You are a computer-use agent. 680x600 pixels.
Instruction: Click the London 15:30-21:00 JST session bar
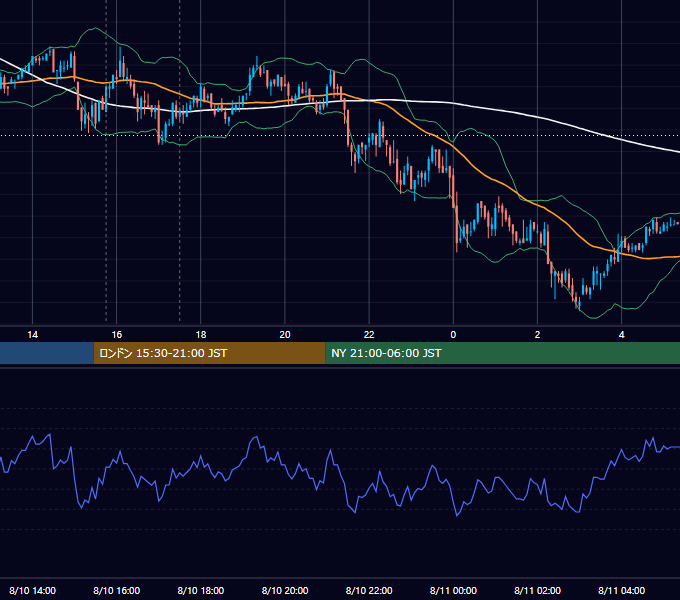[x=209, y=353]
